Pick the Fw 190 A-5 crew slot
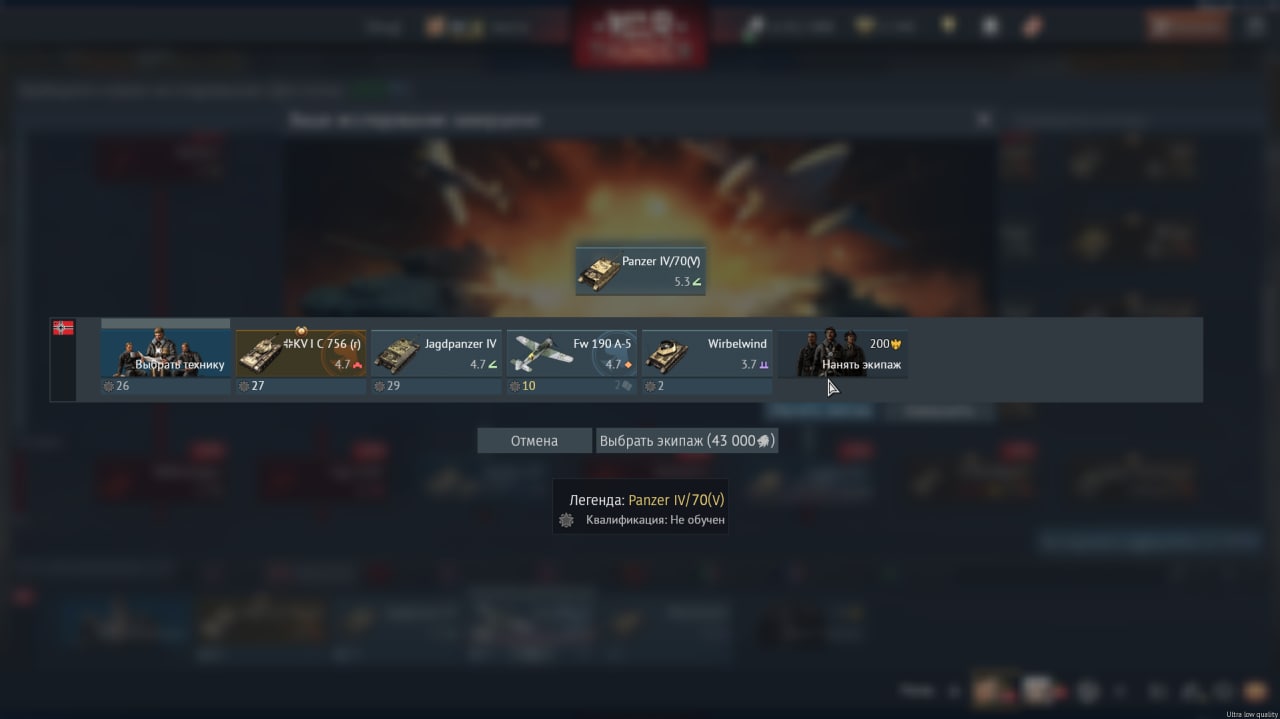Viewport: 1280px width, 719px height. [572, 362]
